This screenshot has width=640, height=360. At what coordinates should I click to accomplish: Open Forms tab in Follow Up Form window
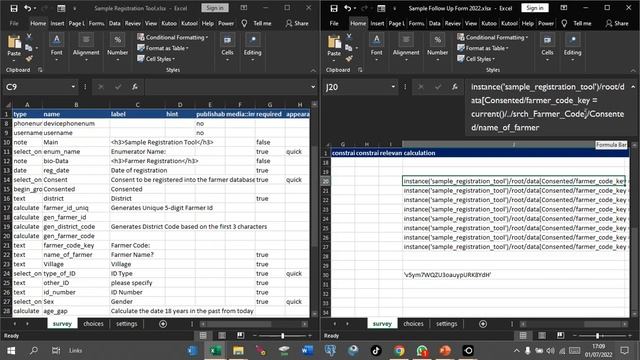[416, 23]
